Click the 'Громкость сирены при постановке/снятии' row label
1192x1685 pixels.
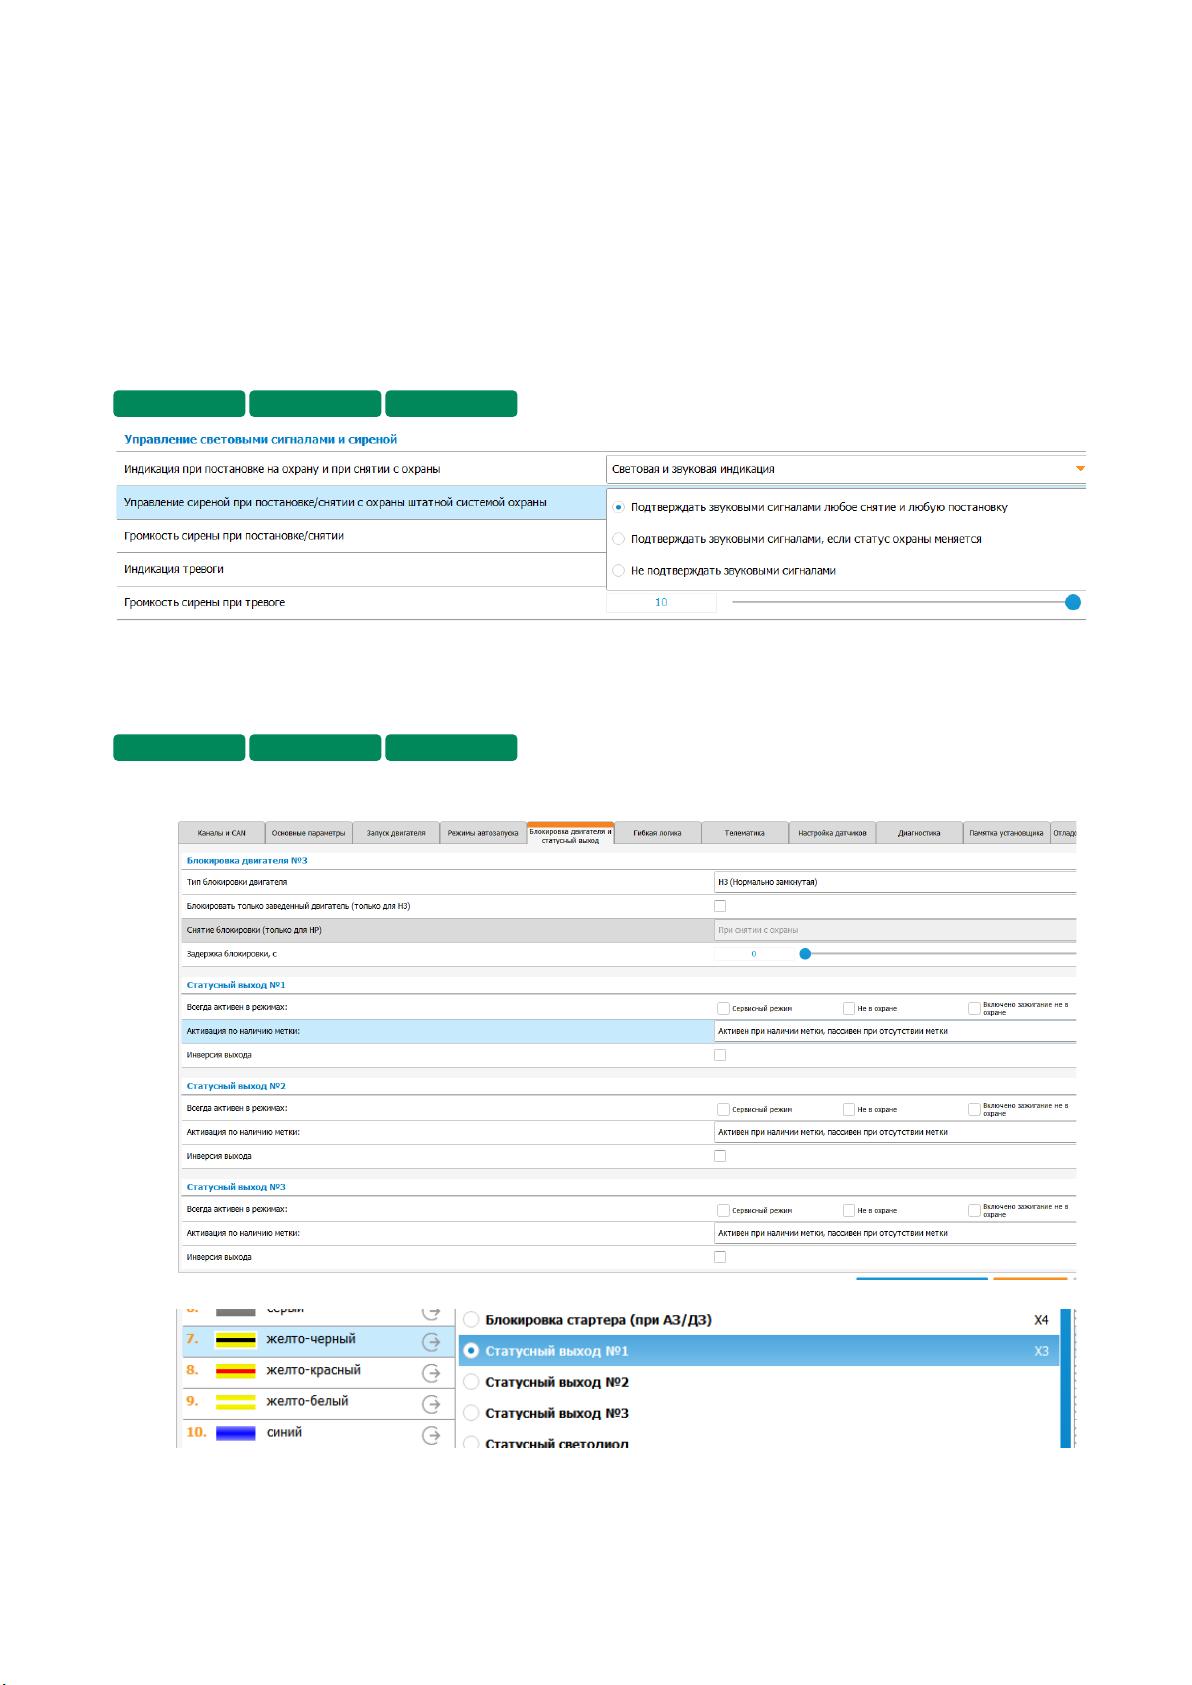pos(234,536)
